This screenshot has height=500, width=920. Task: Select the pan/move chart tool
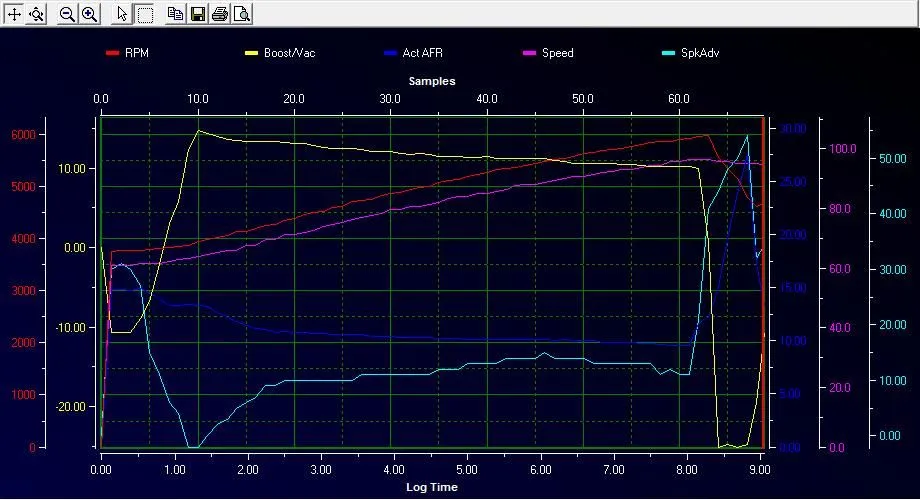click(14, 14)
